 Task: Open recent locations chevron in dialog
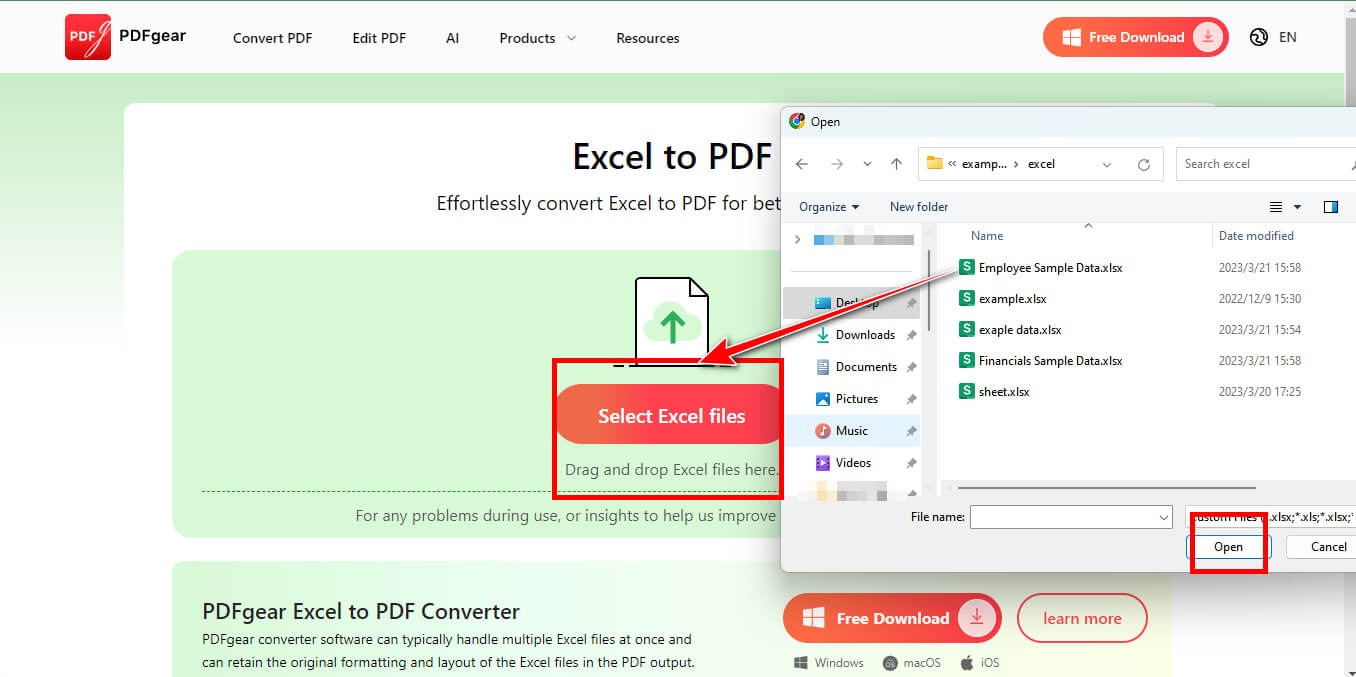[x=867, y=164]
